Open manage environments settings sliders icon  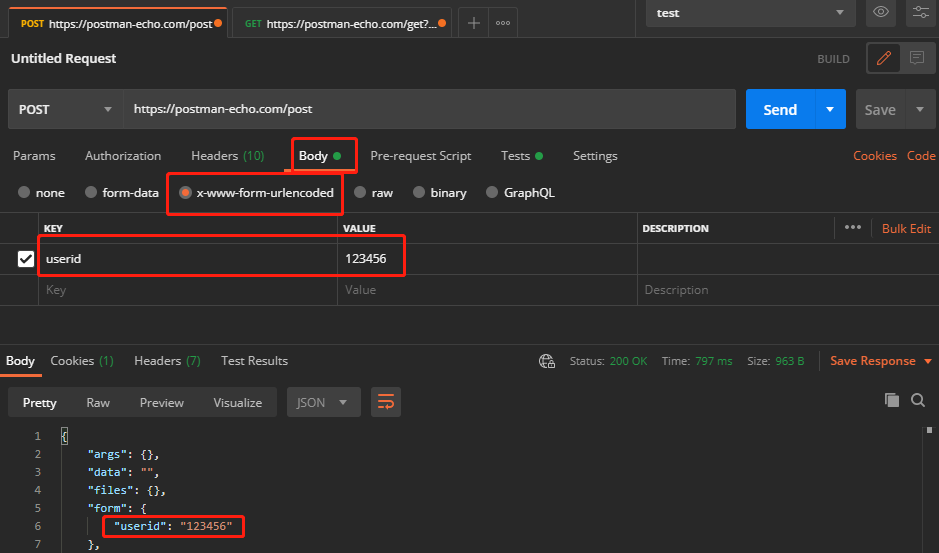921,12
